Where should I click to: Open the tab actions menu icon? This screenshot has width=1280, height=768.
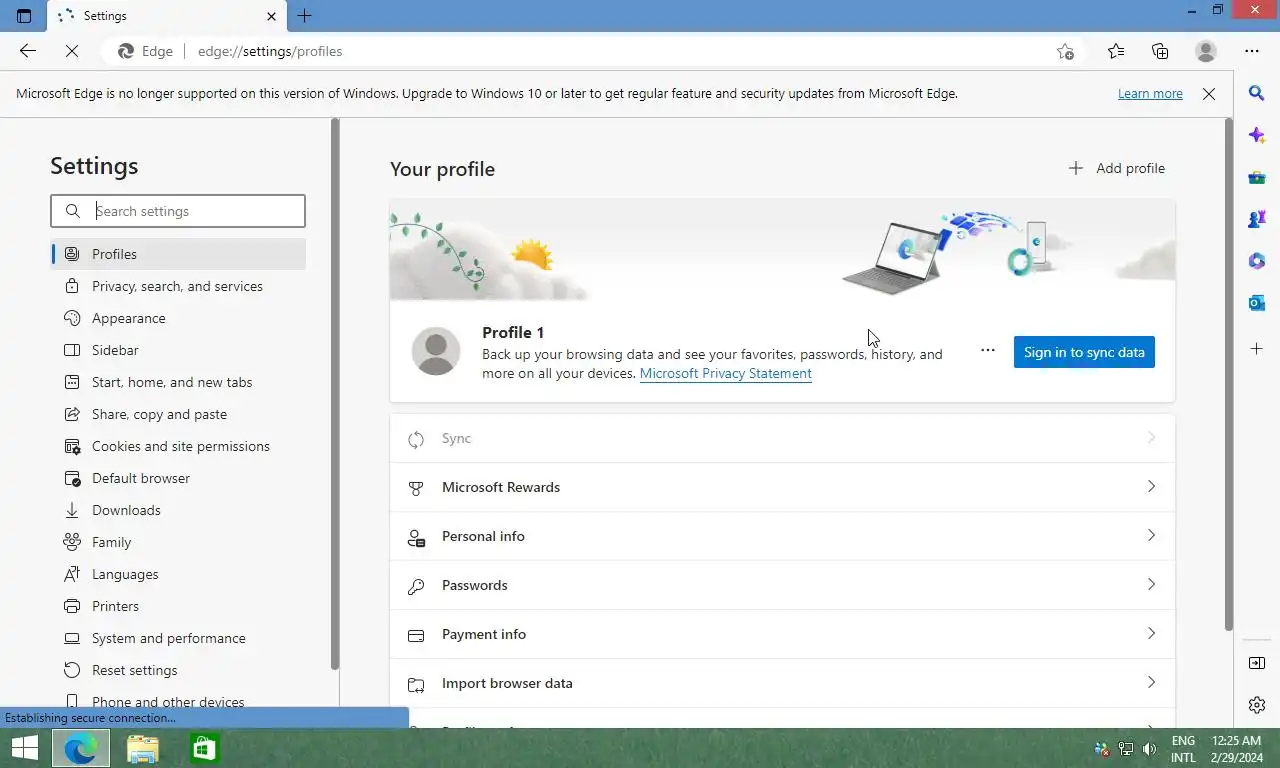tap(24, 16)
